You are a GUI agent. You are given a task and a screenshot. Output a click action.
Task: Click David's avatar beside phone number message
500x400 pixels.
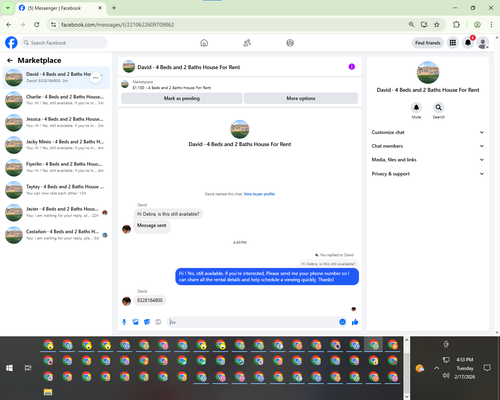pos(126,301)
